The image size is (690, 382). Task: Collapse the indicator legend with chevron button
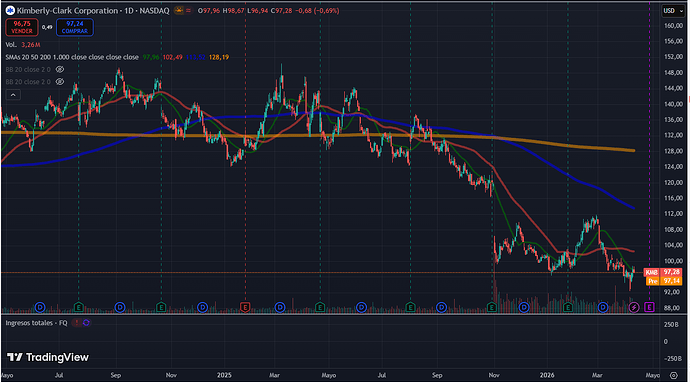click(x=13, y=95)
